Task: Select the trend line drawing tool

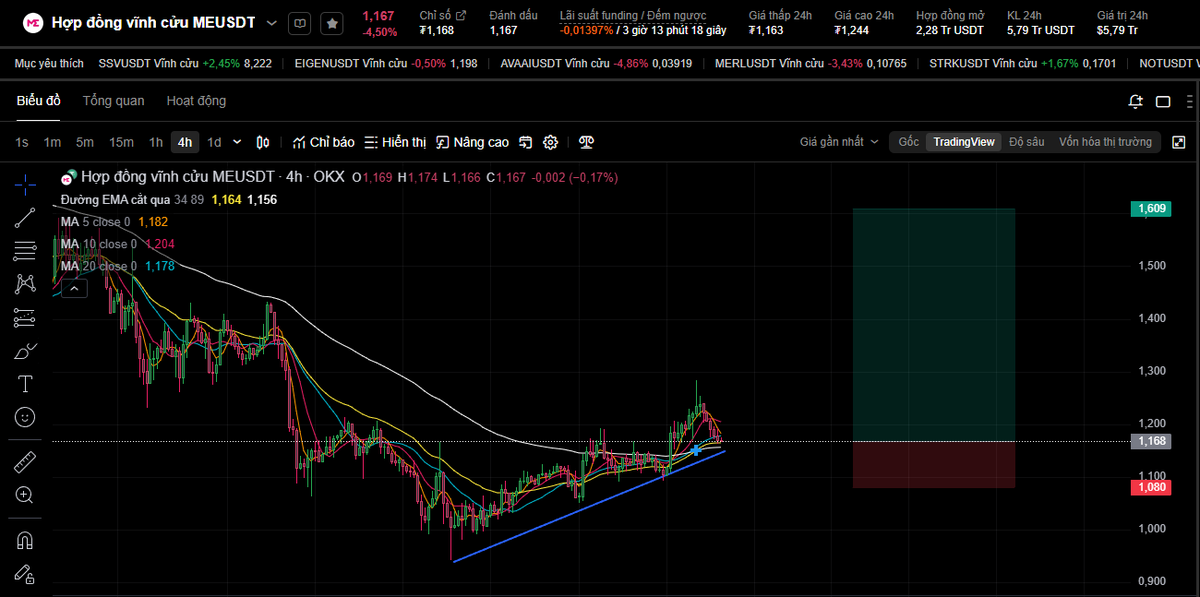Action: click(x=24, y=217)
